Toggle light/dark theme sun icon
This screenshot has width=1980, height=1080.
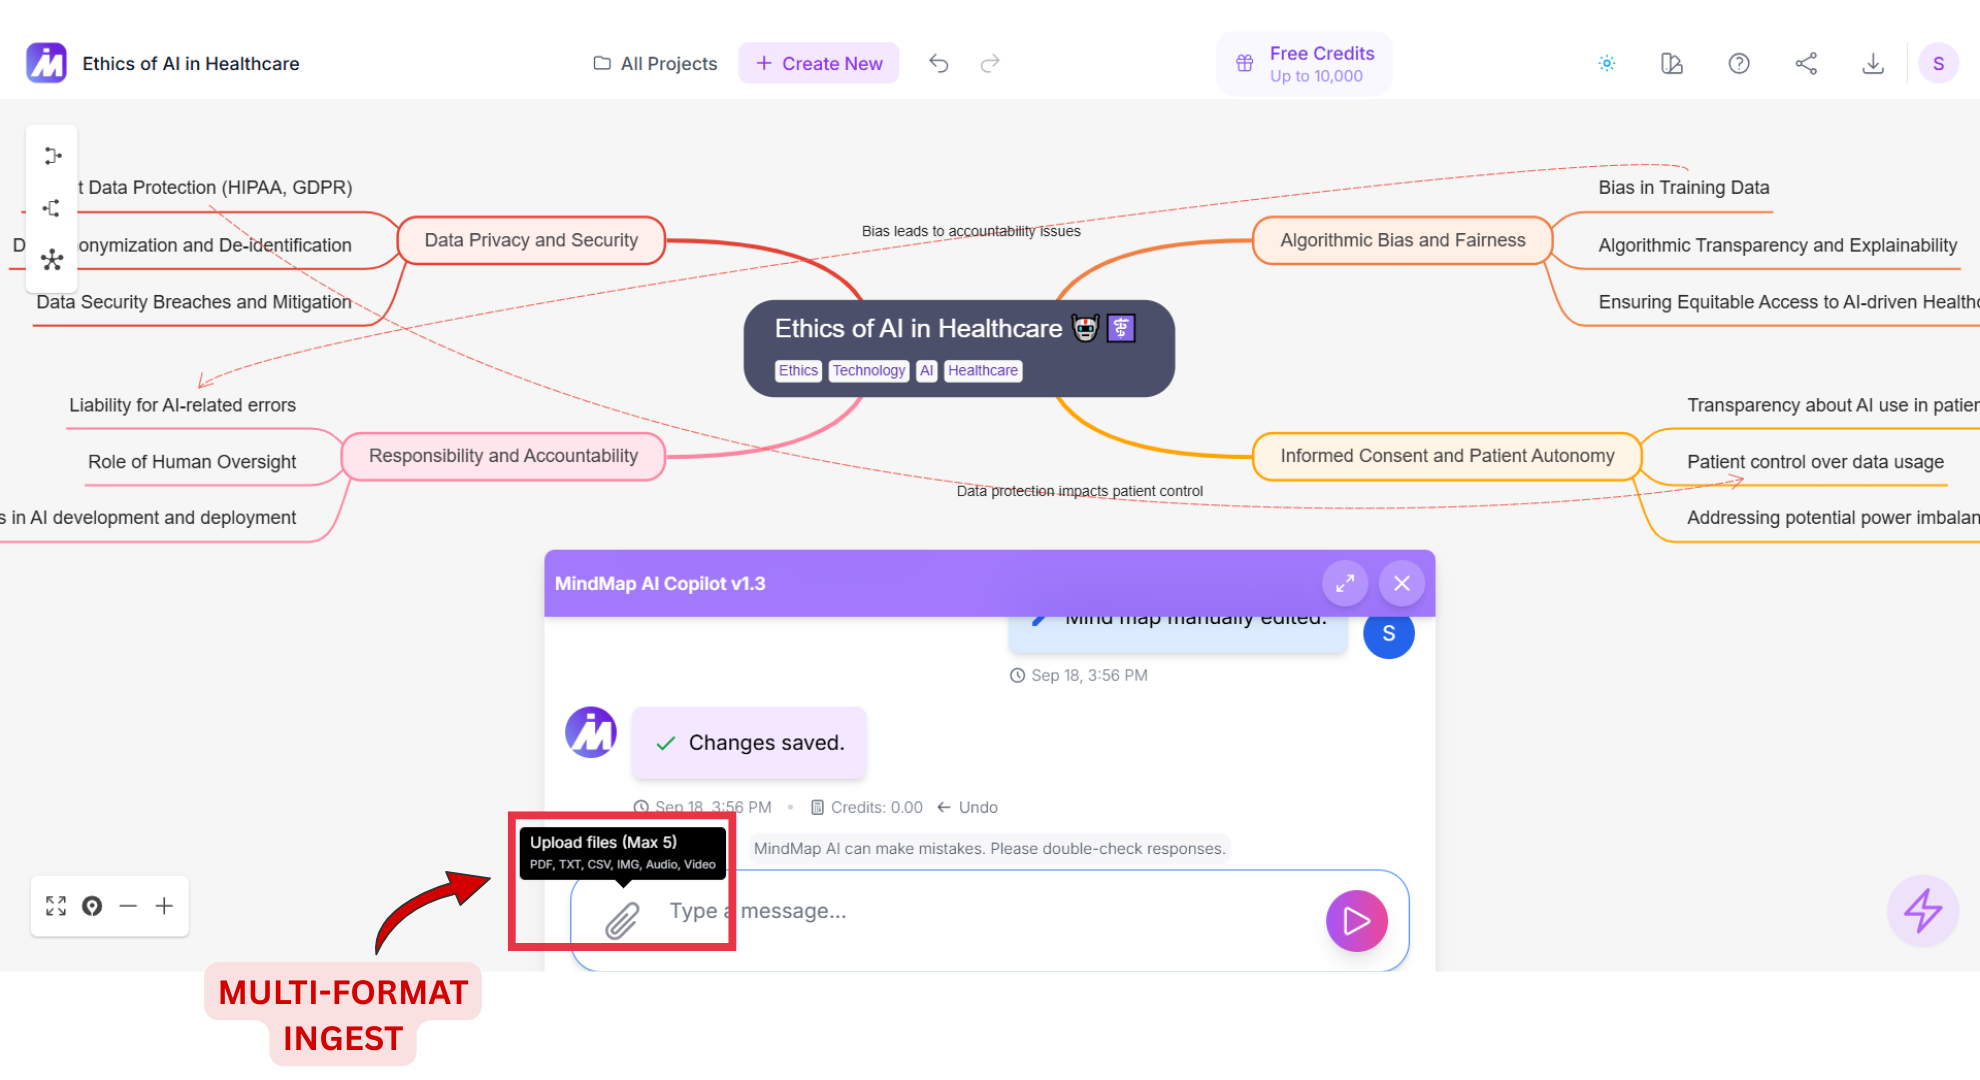[x=1606, y=64]
